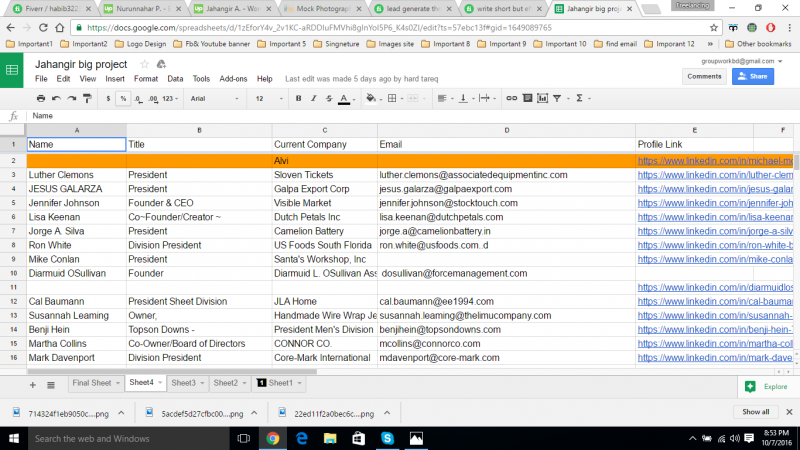Viewport: 800px width, 450px height.
Task: Toggle strikethrough formatting
Action: (x=329, y=98)
